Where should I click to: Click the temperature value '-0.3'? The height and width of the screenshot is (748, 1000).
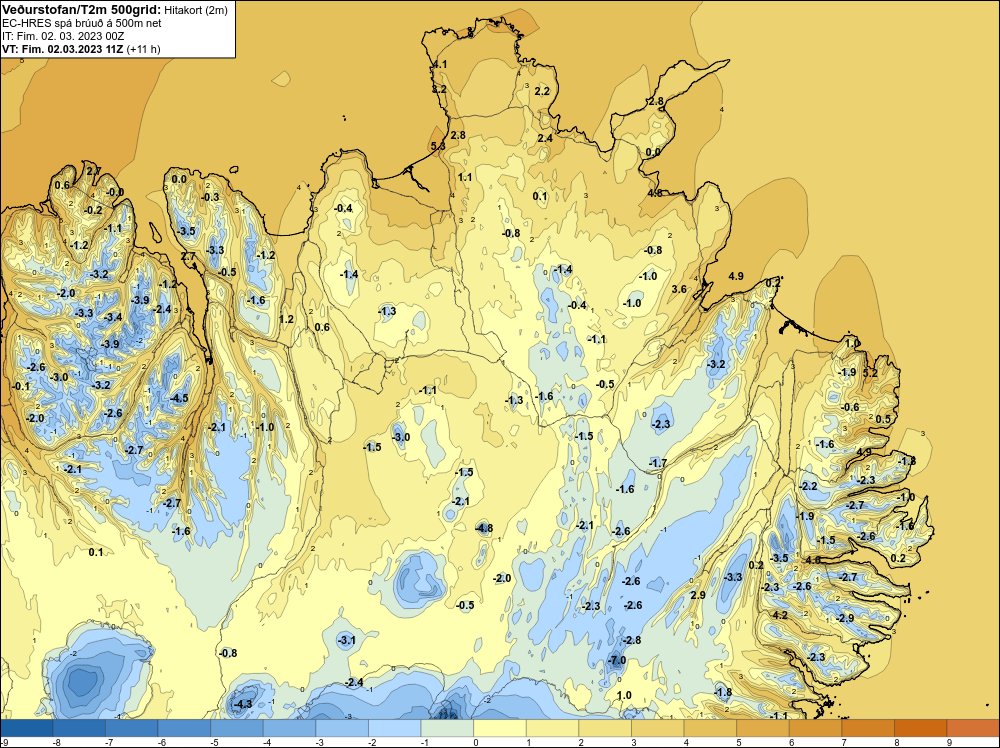tap(210, 197)
